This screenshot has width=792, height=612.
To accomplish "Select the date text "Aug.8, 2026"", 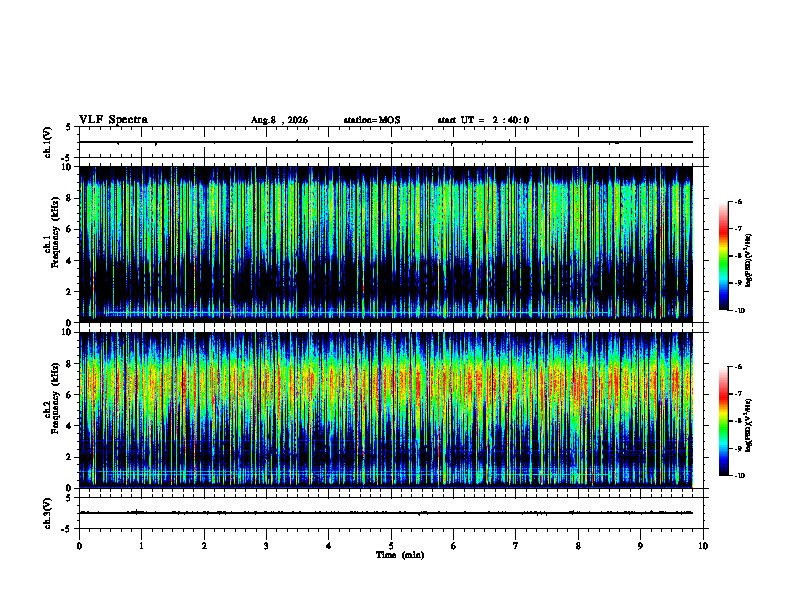I will [x=279, y=120].
